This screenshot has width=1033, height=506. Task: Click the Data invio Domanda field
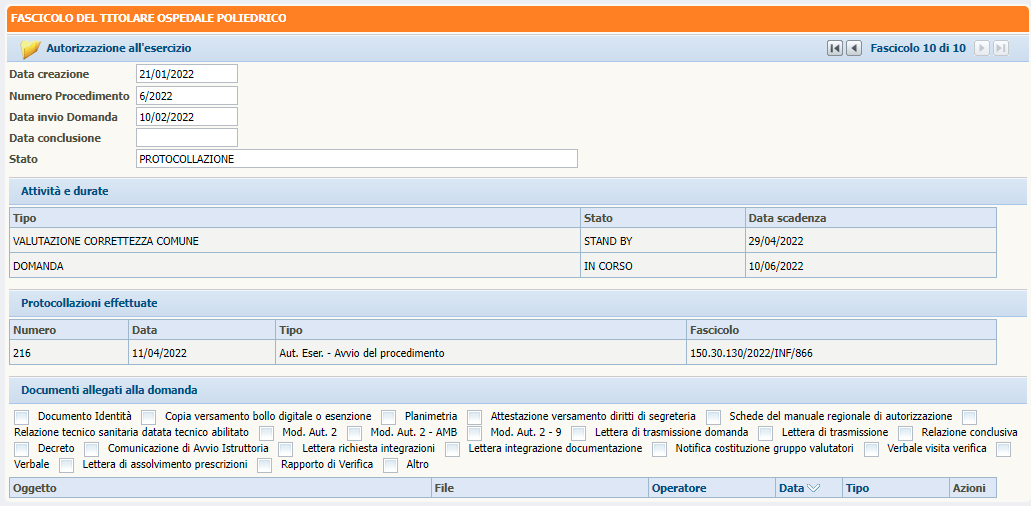(186, 117)
